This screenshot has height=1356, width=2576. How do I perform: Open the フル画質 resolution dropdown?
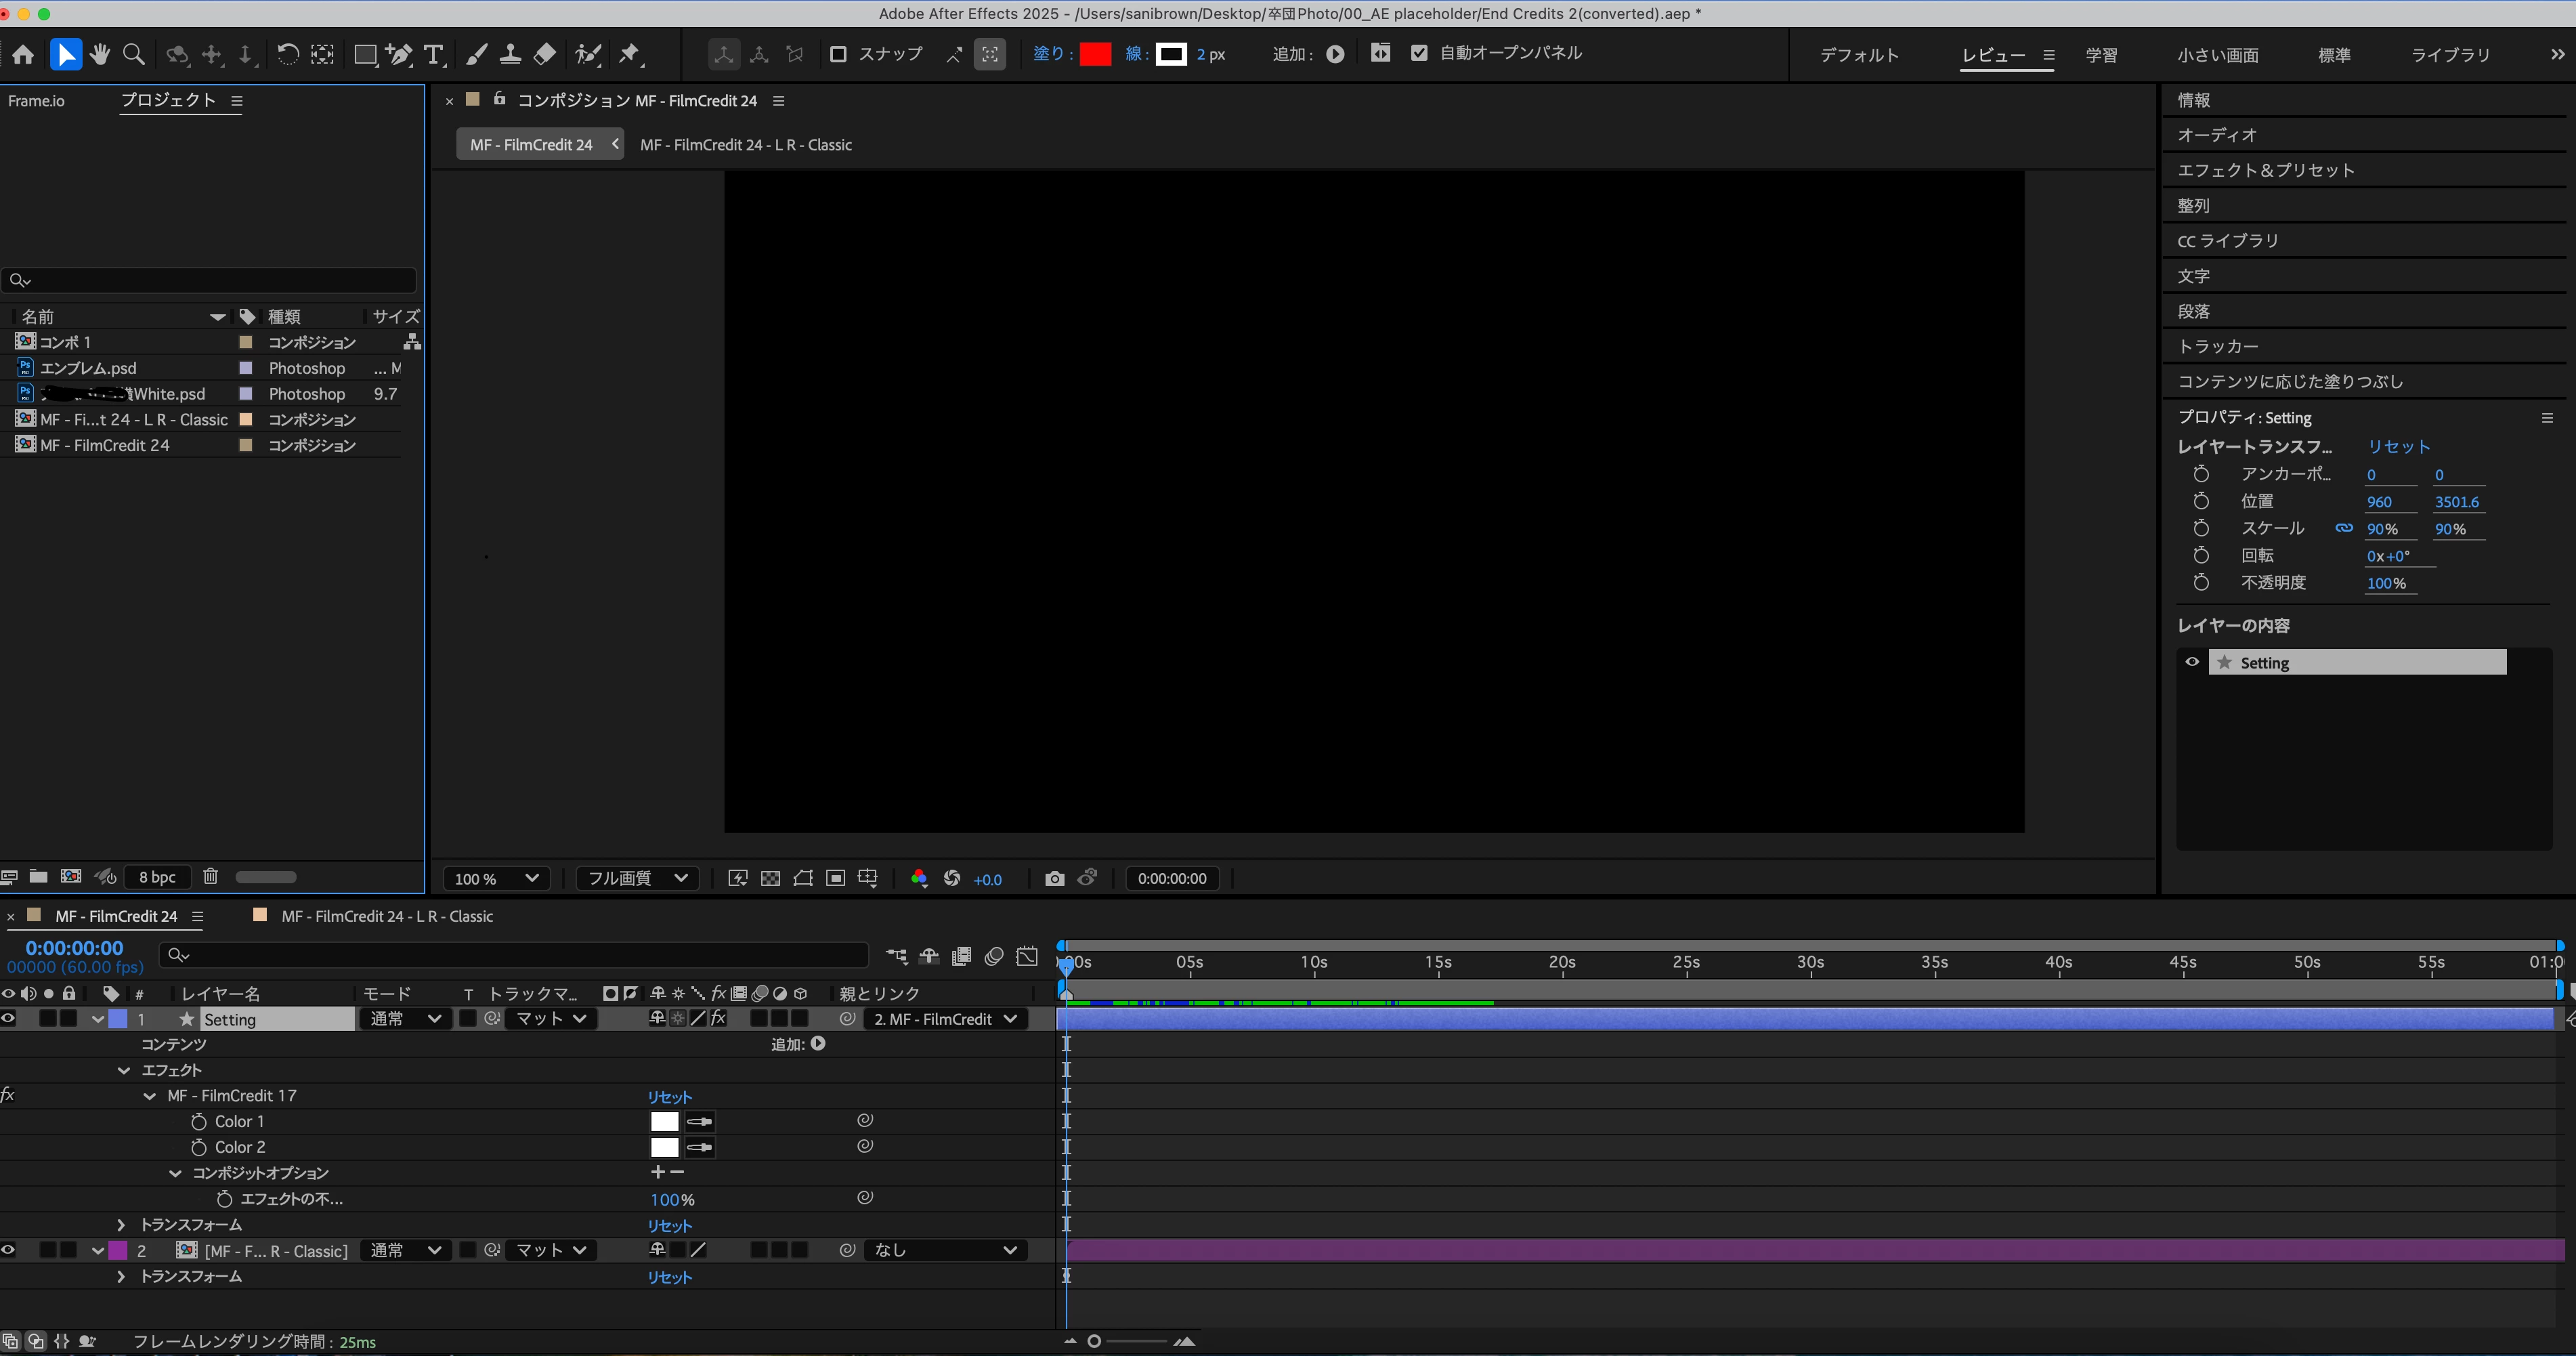coord(637,878)
